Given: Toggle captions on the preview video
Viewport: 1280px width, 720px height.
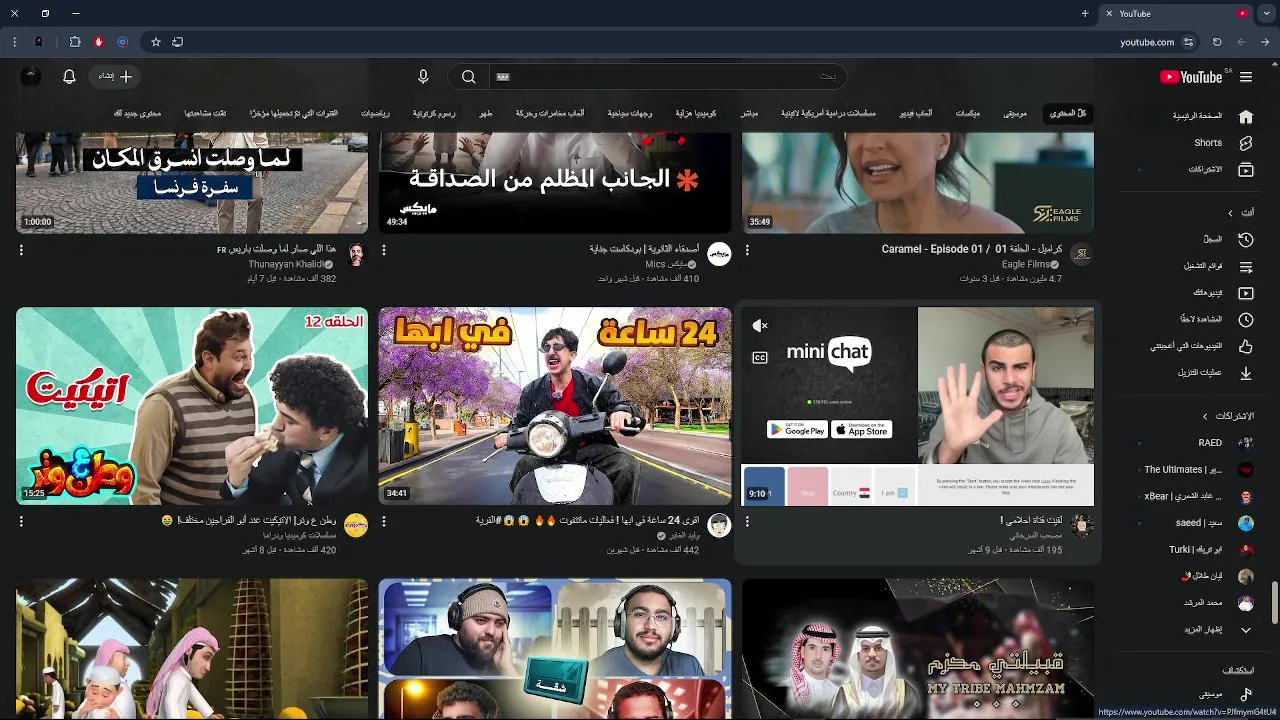Looking at the screenshot, I should point(760,357).
